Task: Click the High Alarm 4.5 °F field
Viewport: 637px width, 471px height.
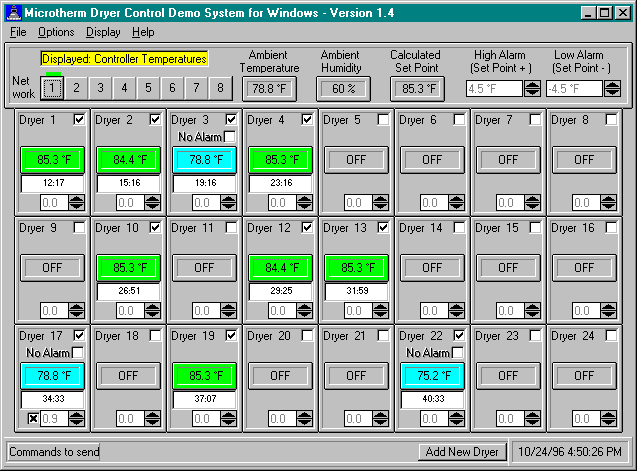Action: click(494, 88)
